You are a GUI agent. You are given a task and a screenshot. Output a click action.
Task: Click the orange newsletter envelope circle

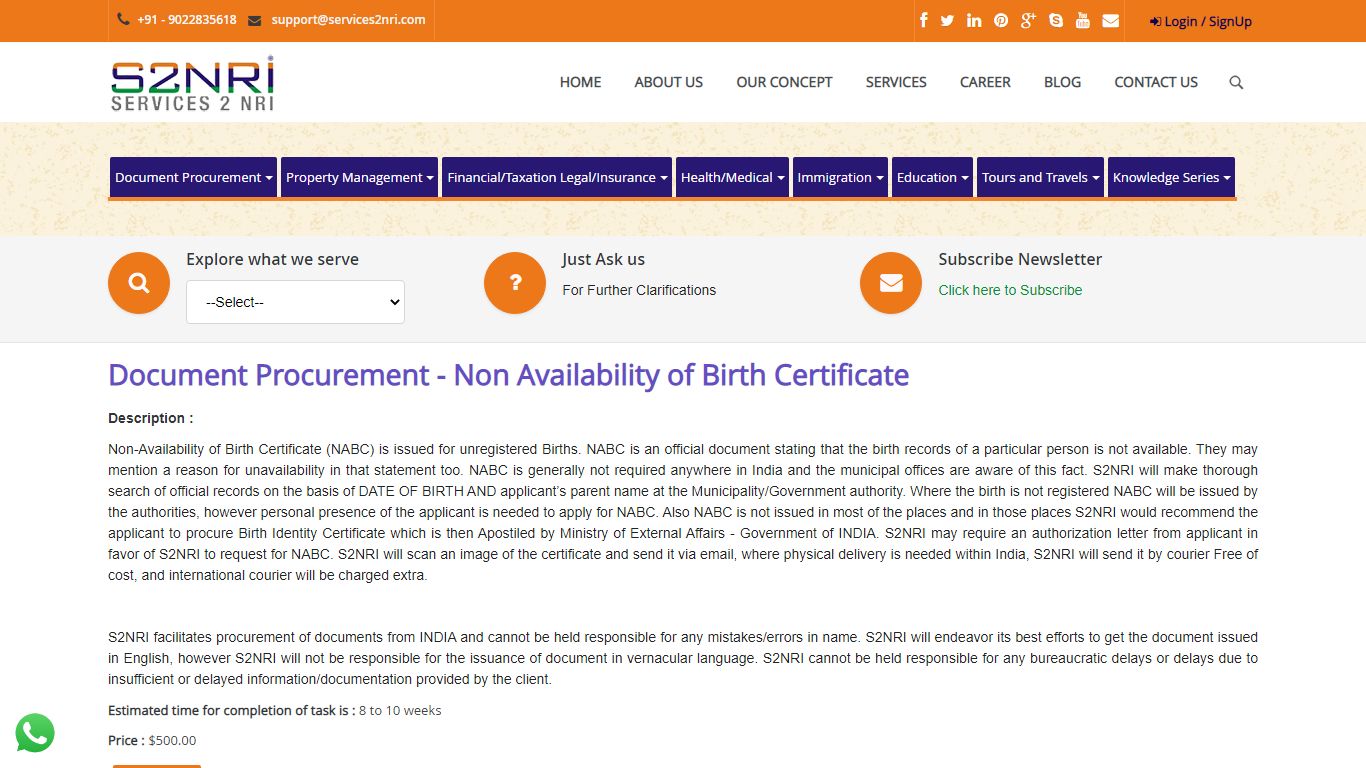pos(891,283)
